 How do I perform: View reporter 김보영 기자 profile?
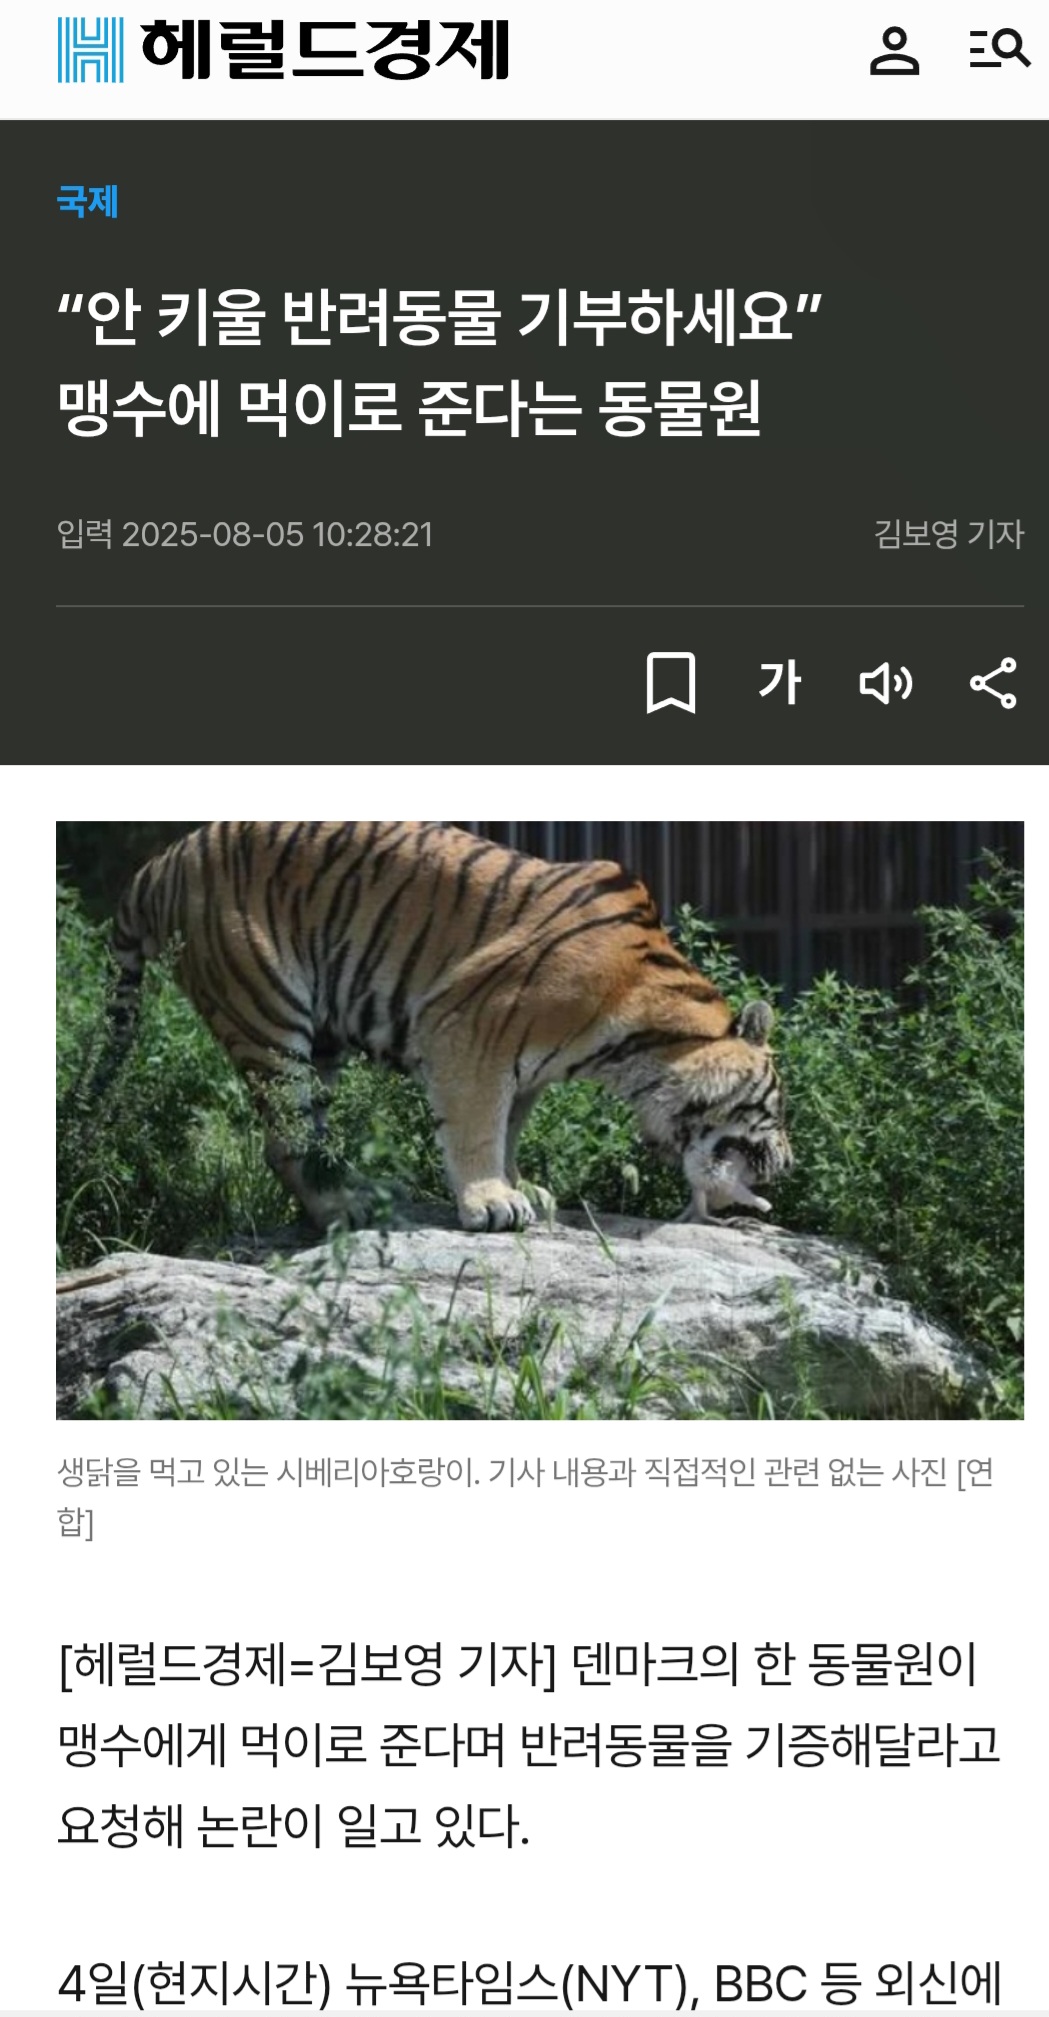(x=949, y=534)
